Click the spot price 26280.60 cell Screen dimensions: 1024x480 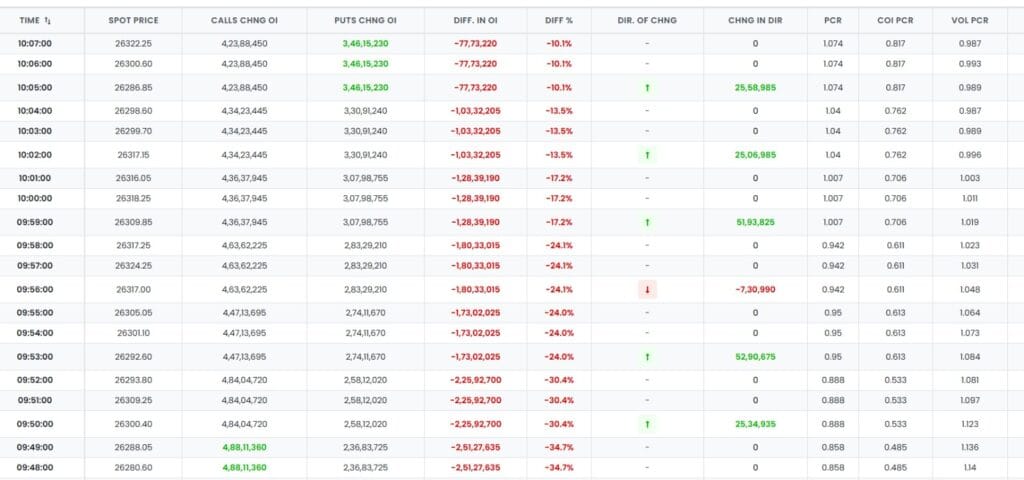point(133,467)
